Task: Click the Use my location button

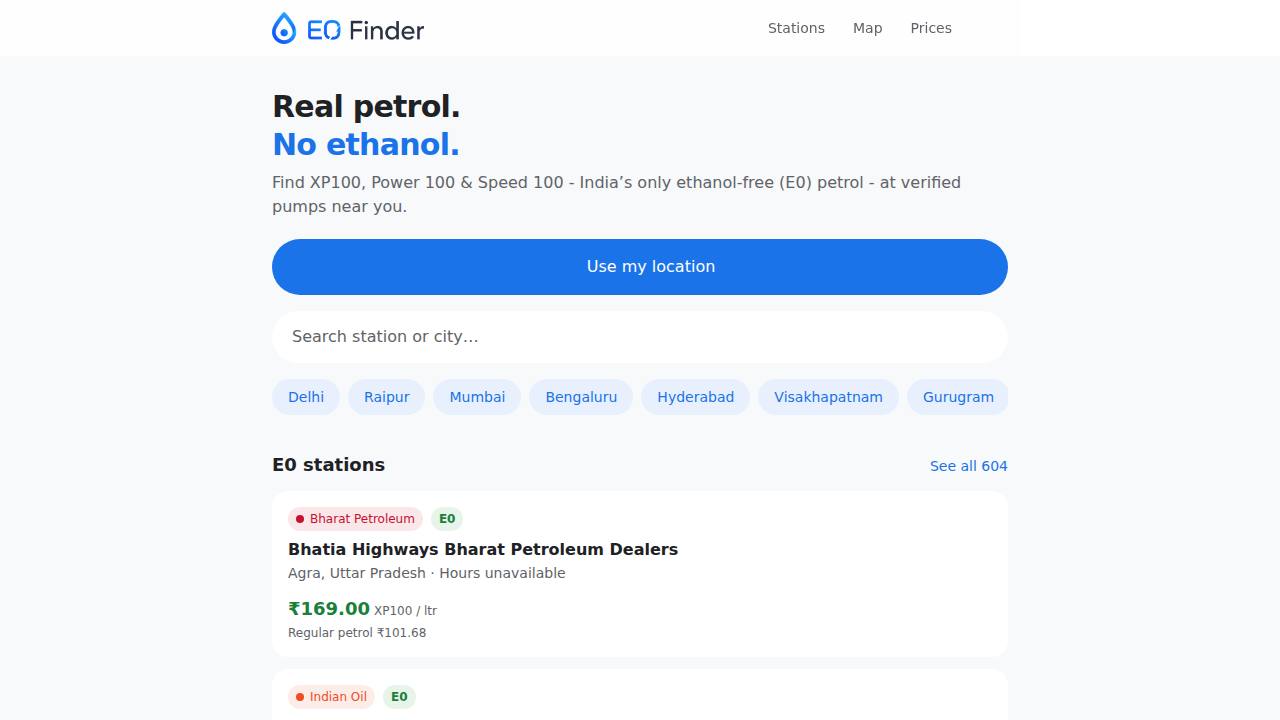Action: coord(640,267)
